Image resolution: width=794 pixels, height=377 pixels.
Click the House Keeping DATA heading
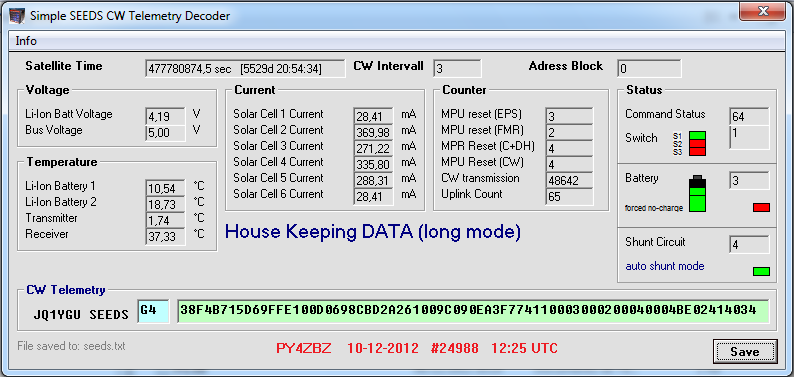tap(373, 232)
